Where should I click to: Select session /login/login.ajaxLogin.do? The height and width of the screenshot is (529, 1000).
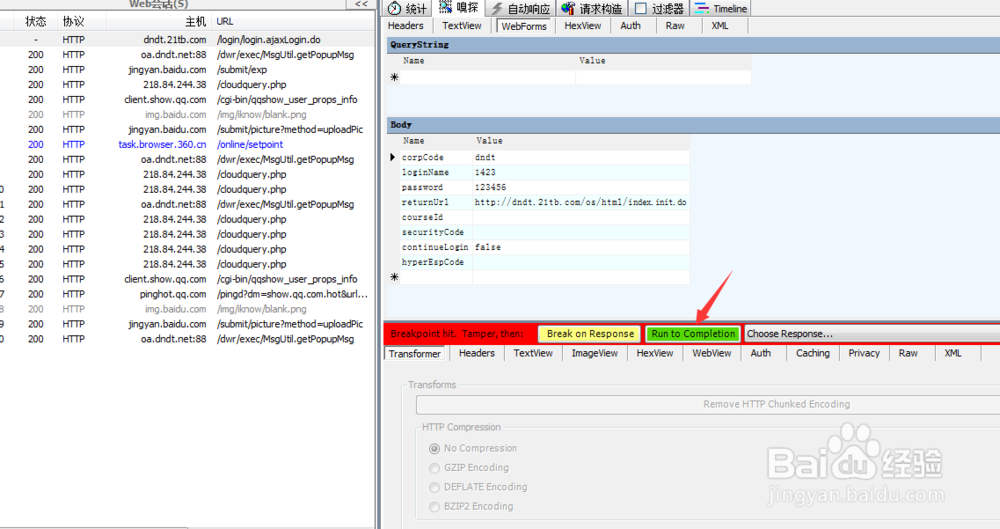click(x=188, y=40)
